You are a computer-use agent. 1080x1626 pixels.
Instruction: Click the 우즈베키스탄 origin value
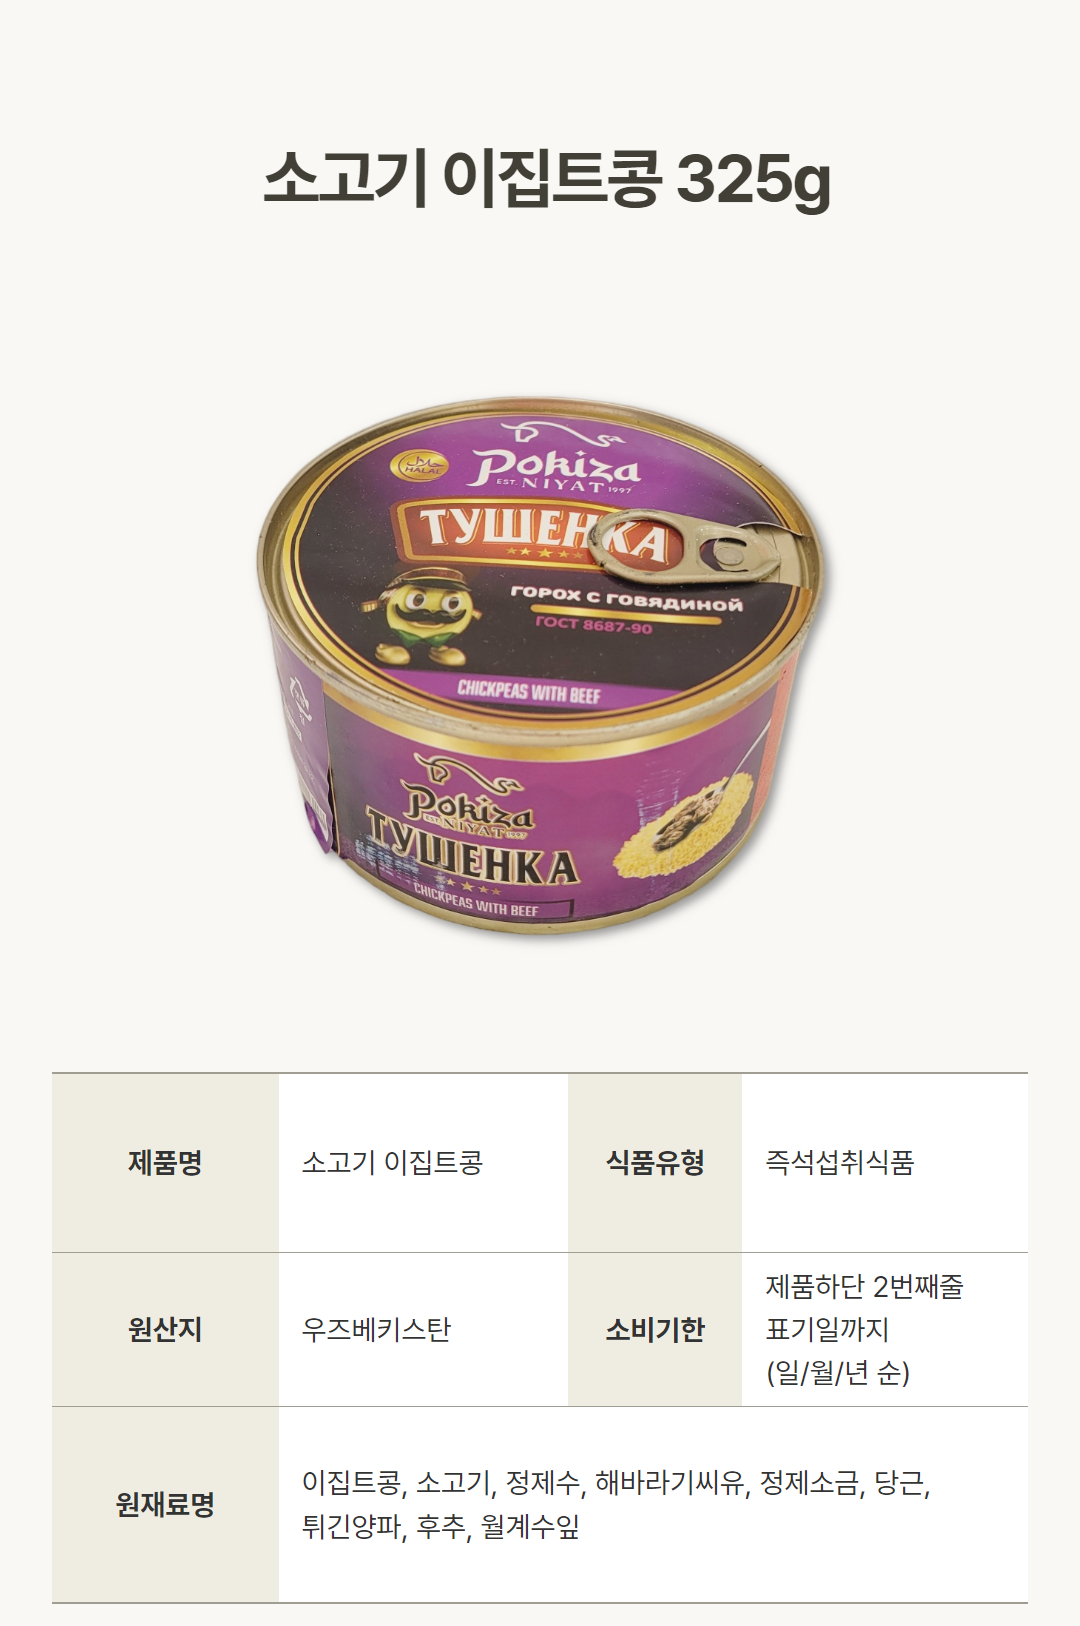click(x=376, y=1330)
